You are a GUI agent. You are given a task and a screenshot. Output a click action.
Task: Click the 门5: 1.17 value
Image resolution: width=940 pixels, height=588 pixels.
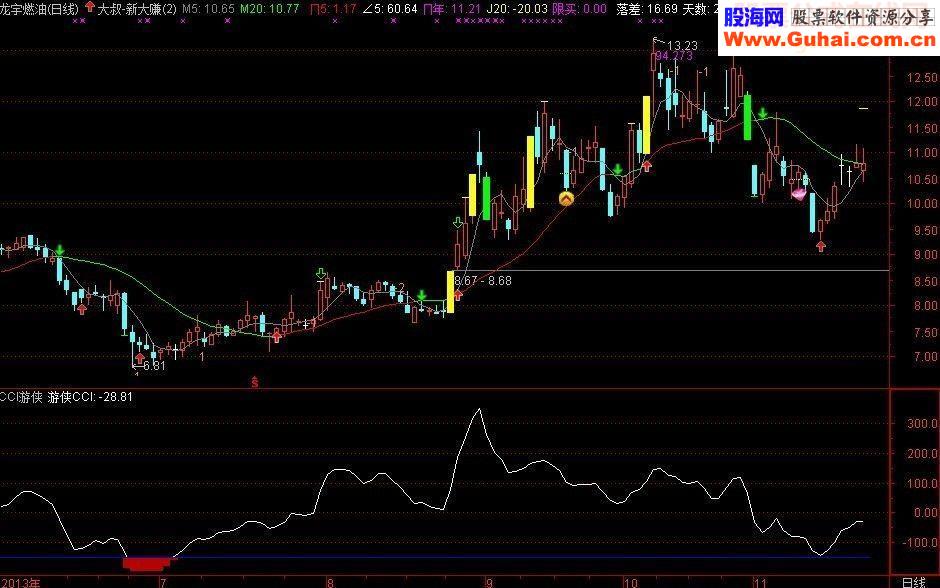coord(333,8)
